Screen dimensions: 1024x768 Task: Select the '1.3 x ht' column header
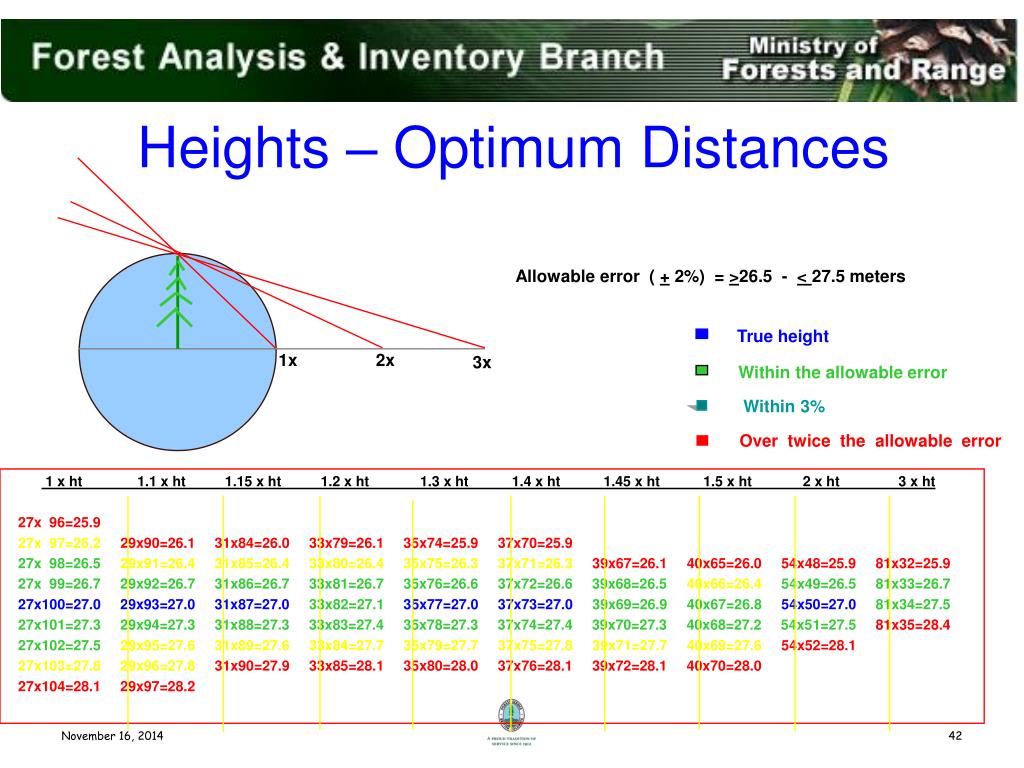pos(444,481)
